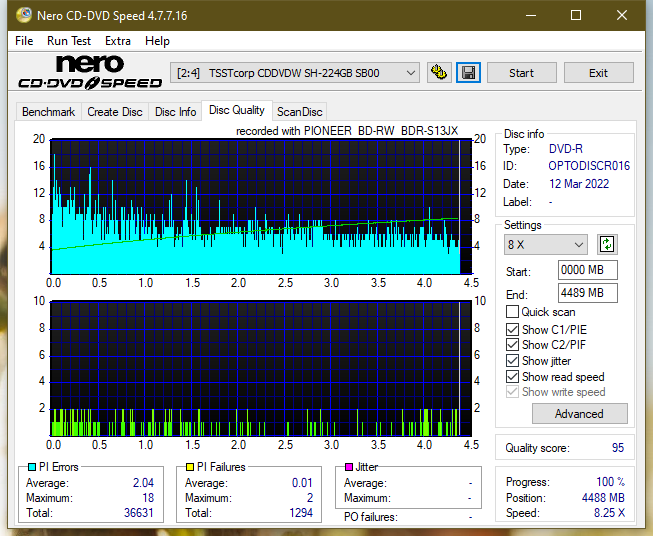Click the yellow PI Failures legend swatch
This screenshot has height=536, width=653.
[x=190, y=467]
